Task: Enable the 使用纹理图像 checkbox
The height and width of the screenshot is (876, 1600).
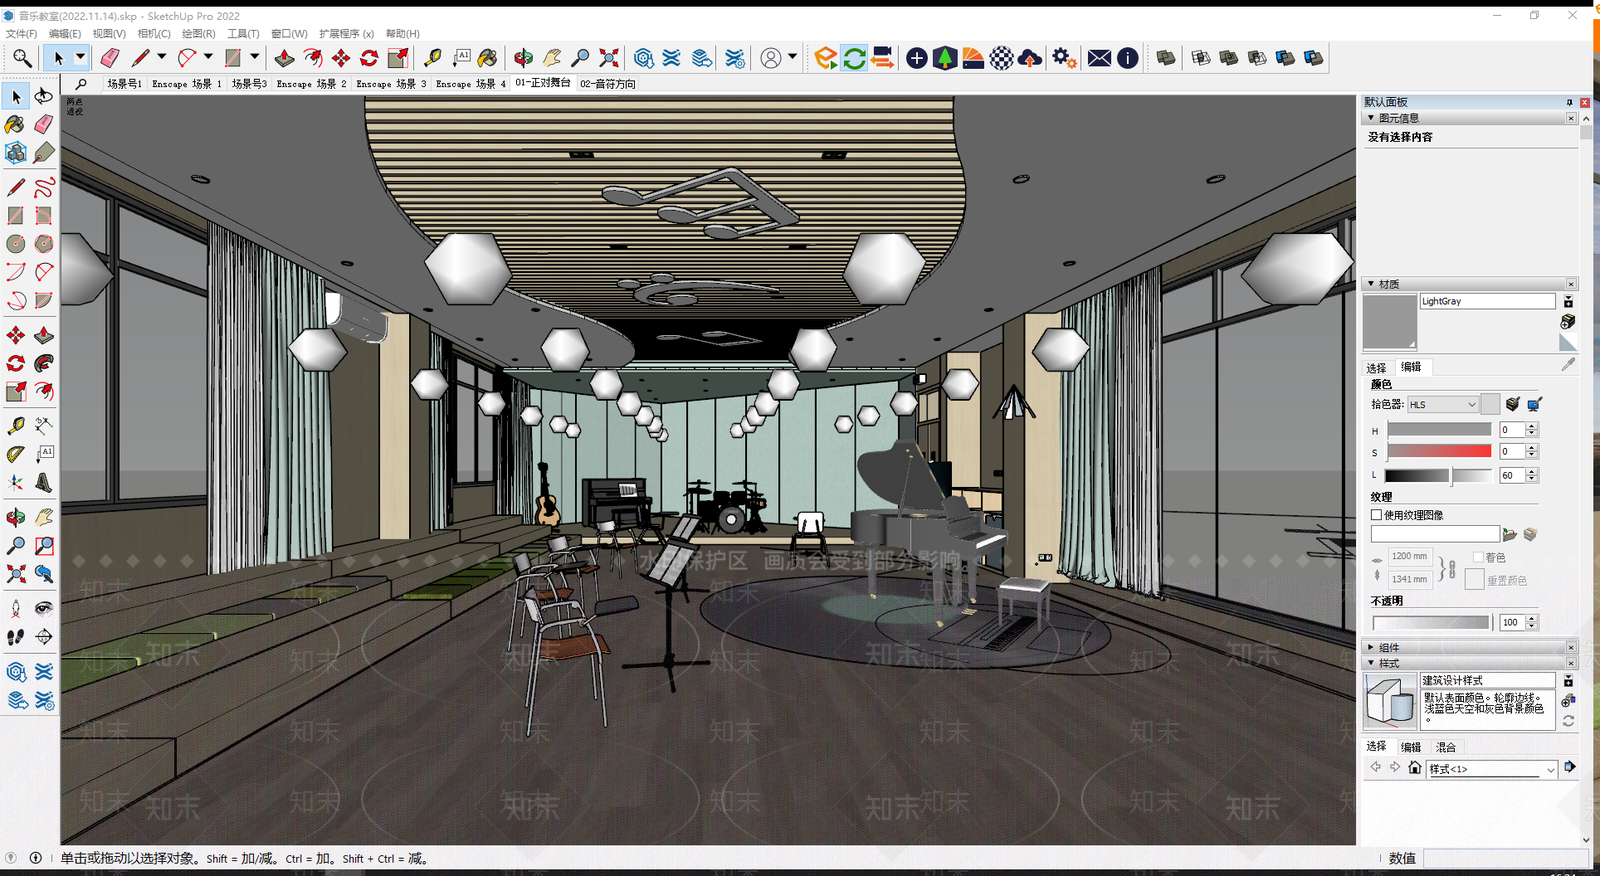Action: point(1377,515)
